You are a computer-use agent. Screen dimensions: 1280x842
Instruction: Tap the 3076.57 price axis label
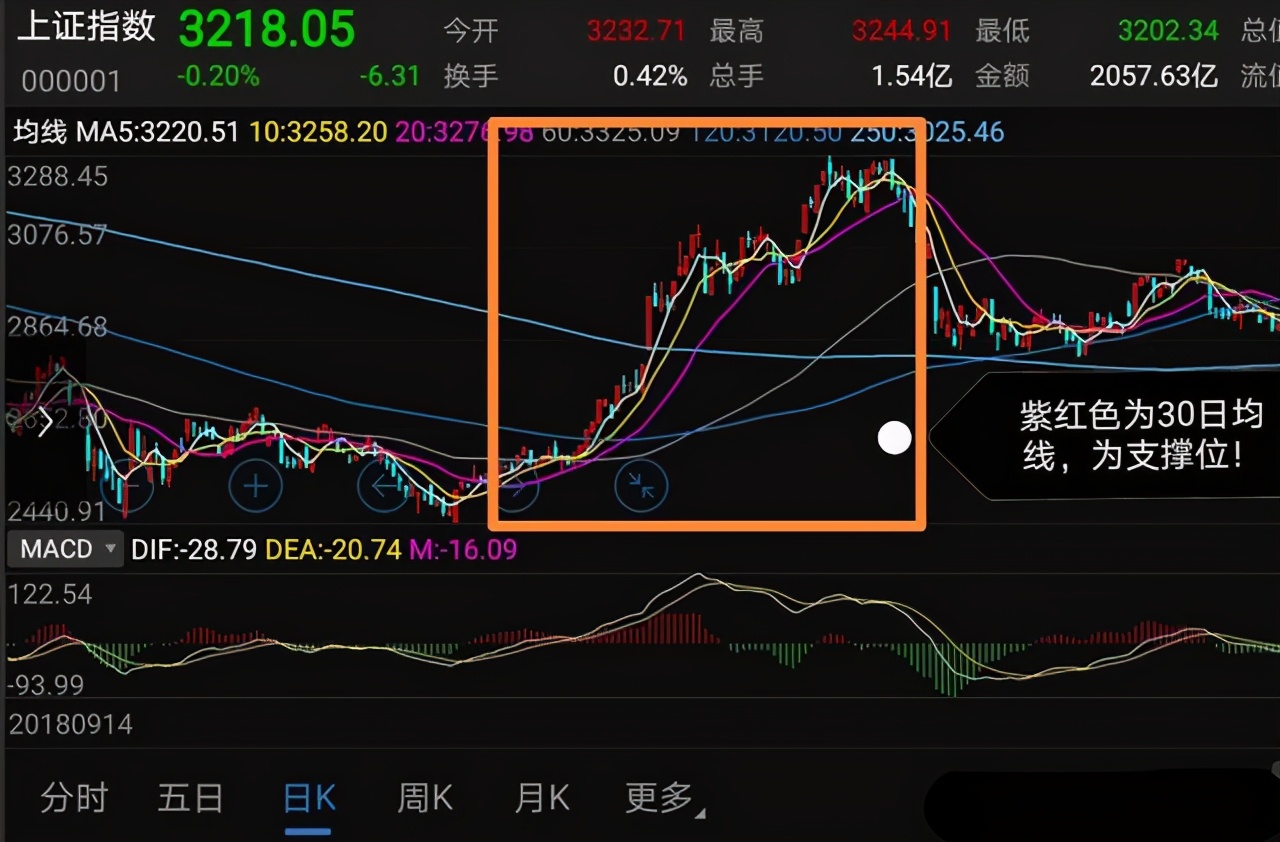coord(57,235)
